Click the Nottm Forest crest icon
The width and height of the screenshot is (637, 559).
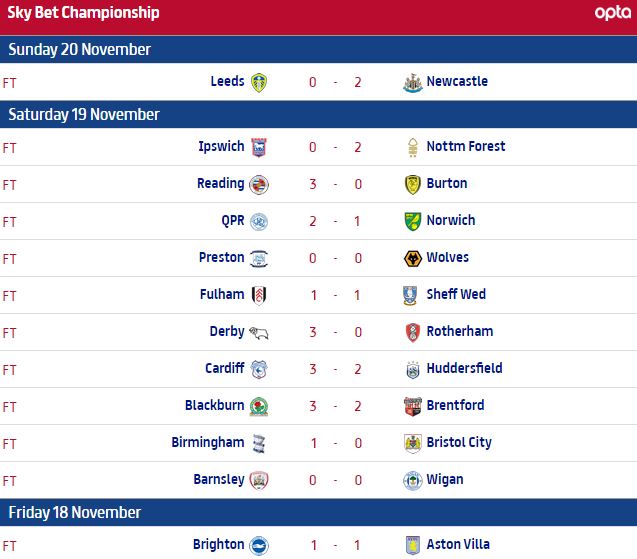[x=411, y=147]
